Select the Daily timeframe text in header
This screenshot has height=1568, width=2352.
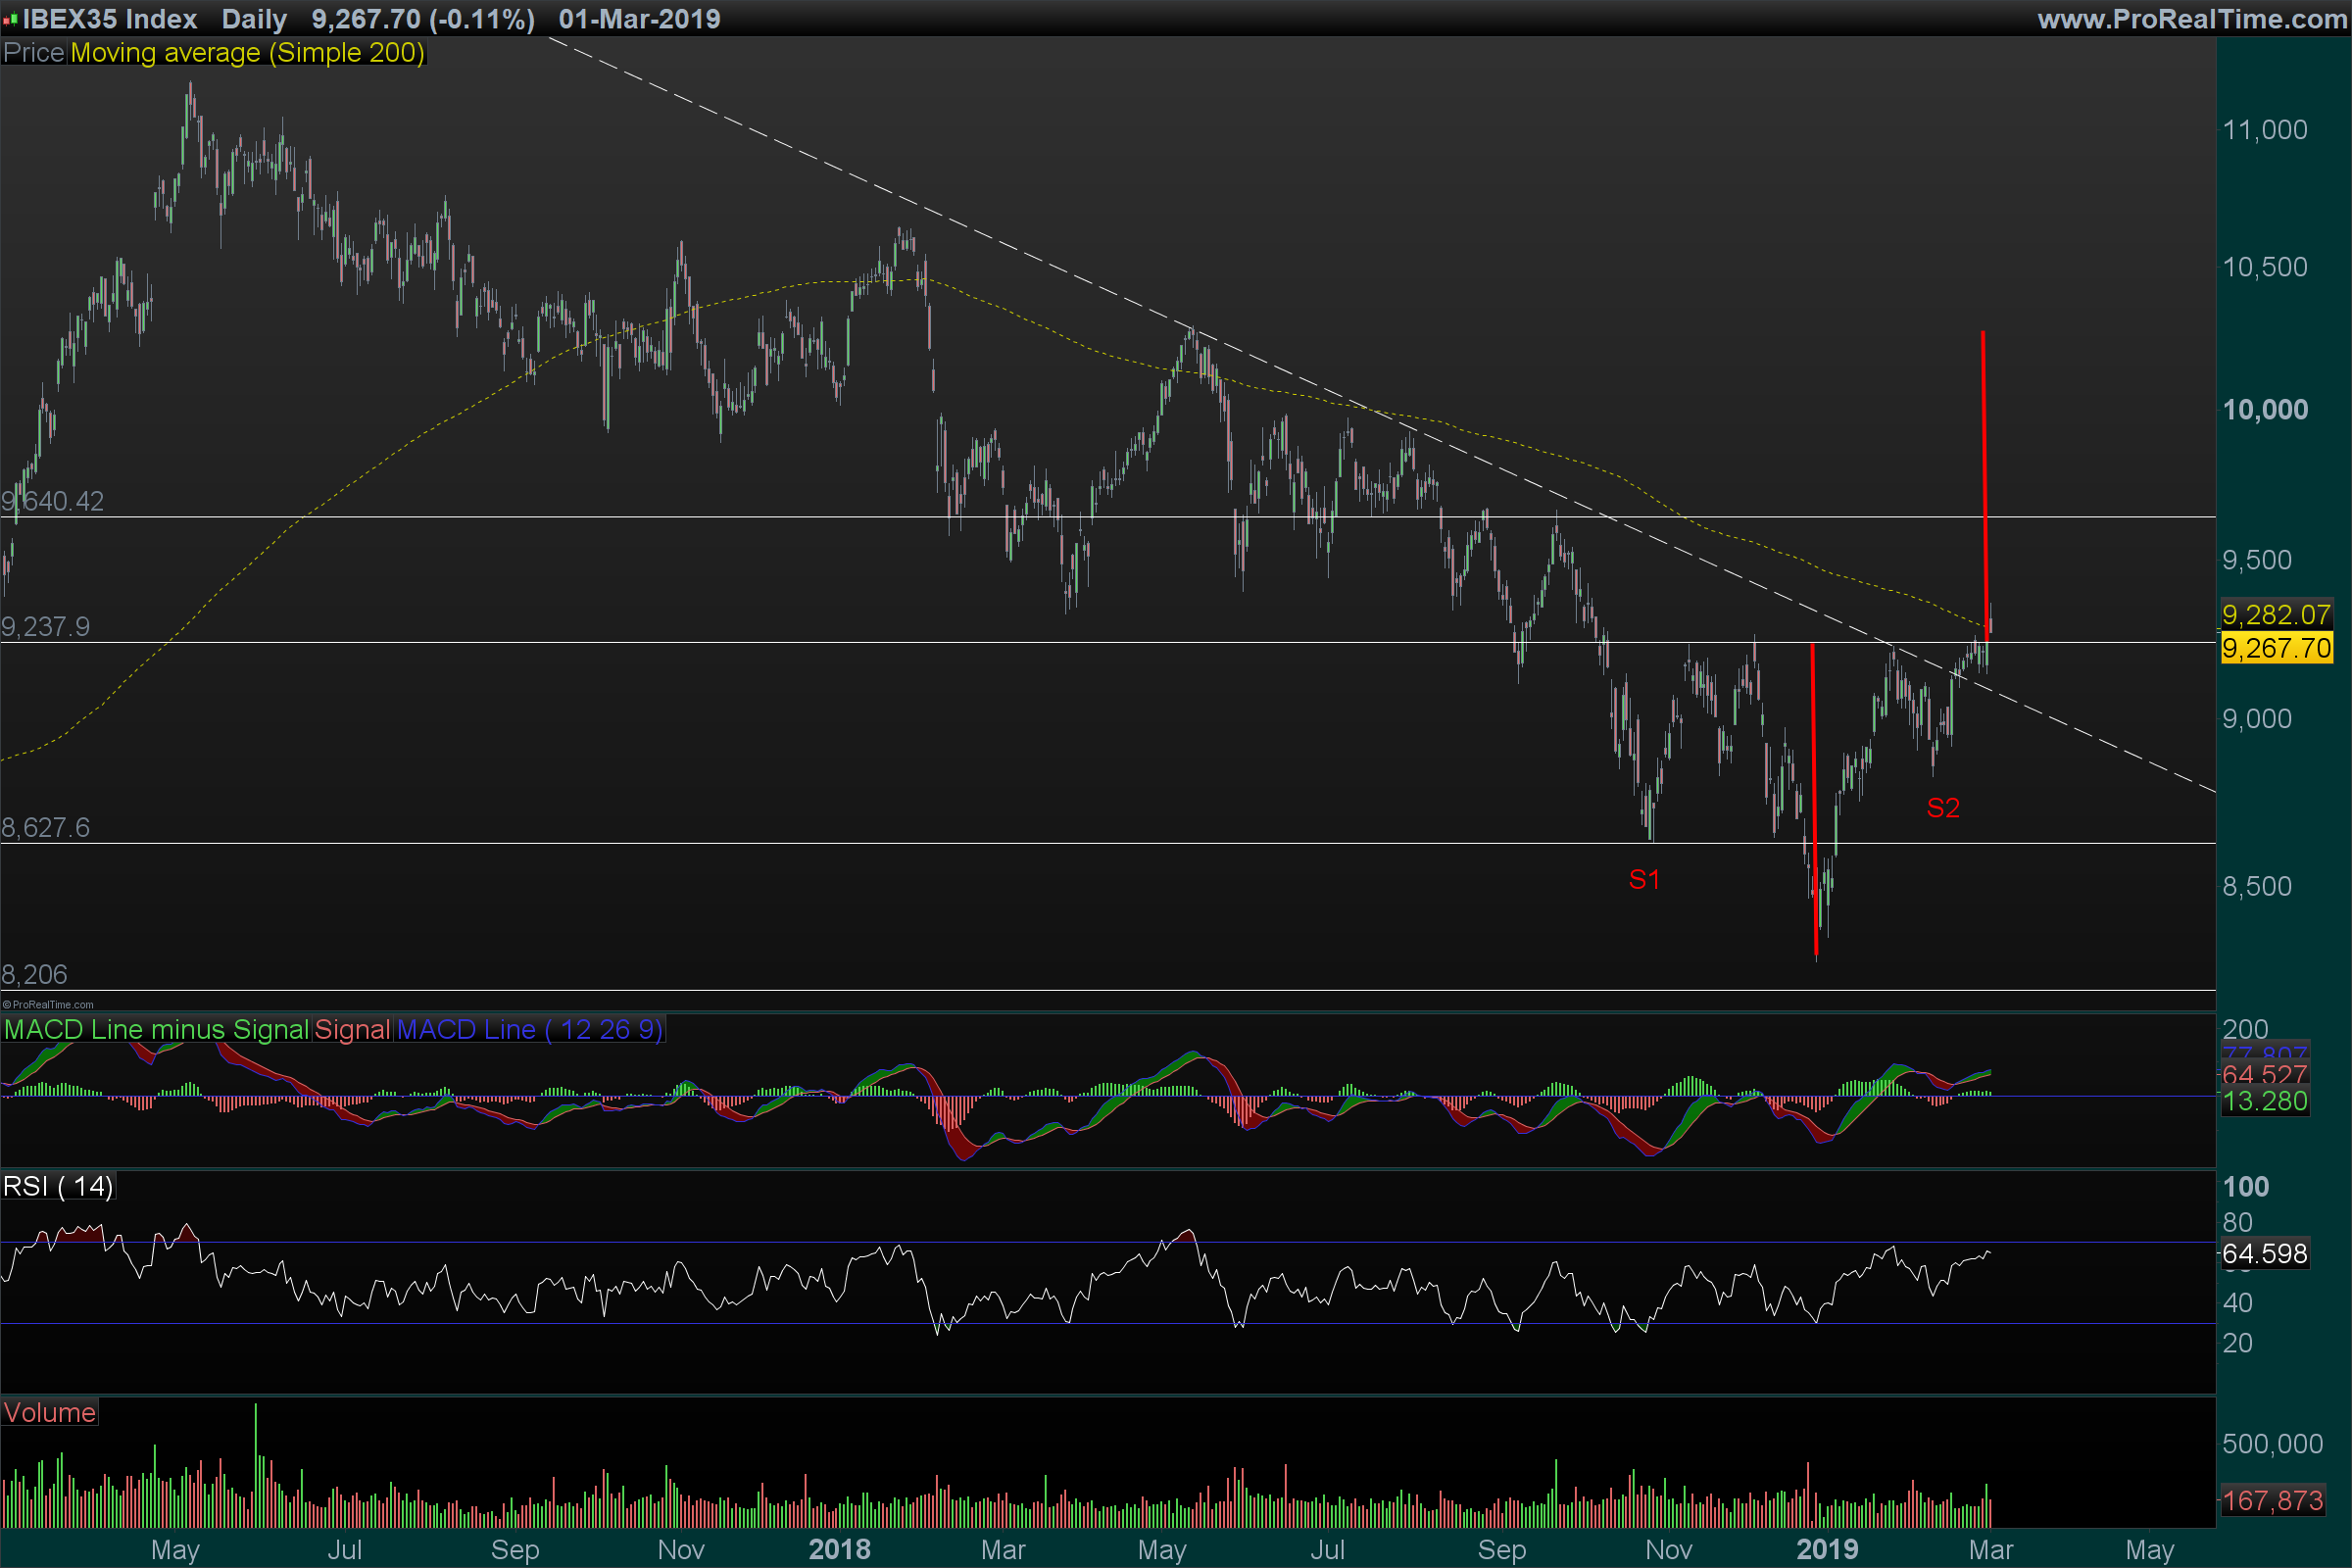point(254,19)
